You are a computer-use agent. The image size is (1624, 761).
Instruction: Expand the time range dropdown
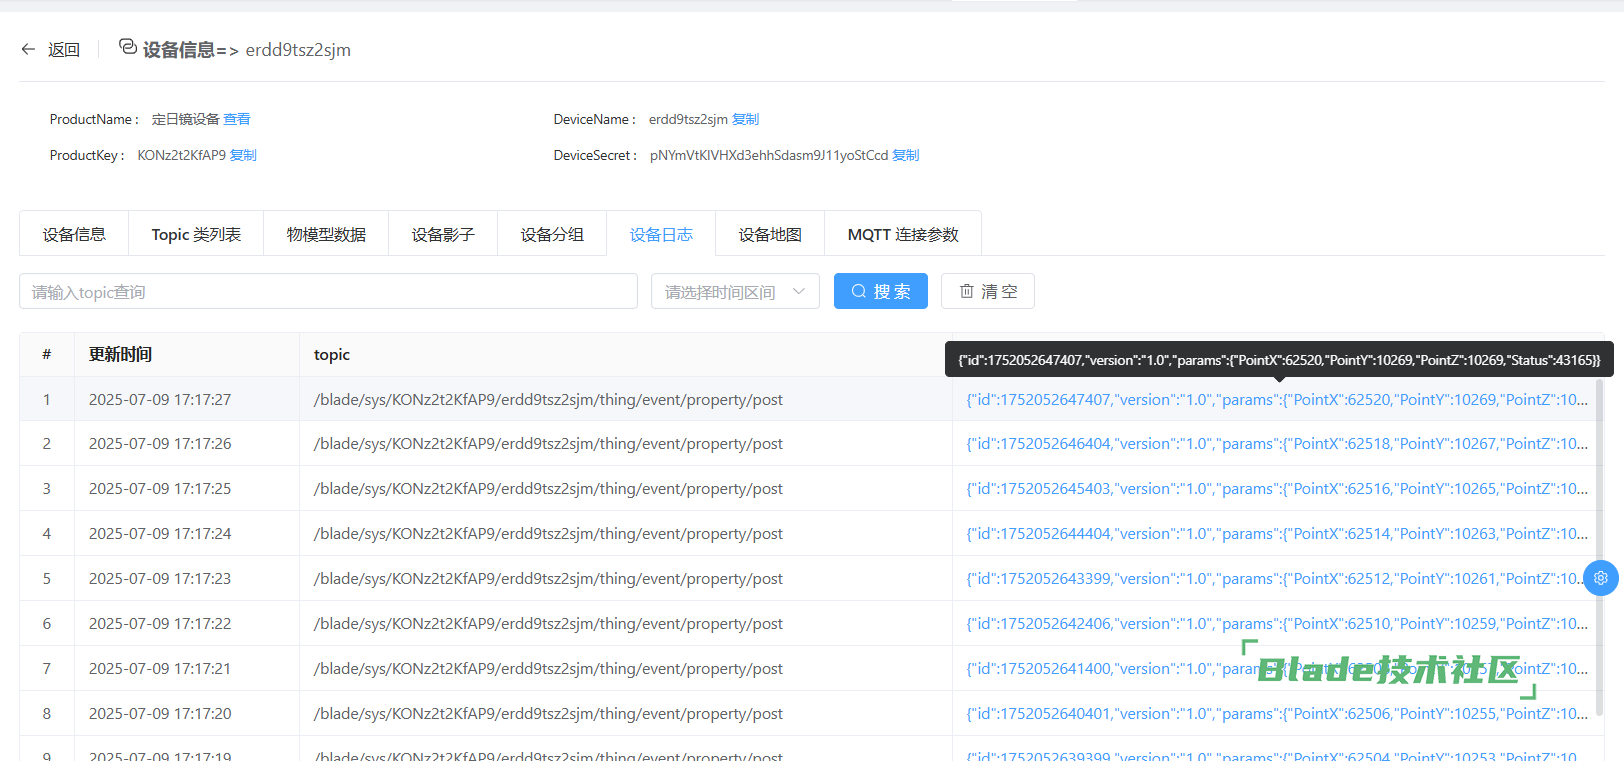pos(734,291)
